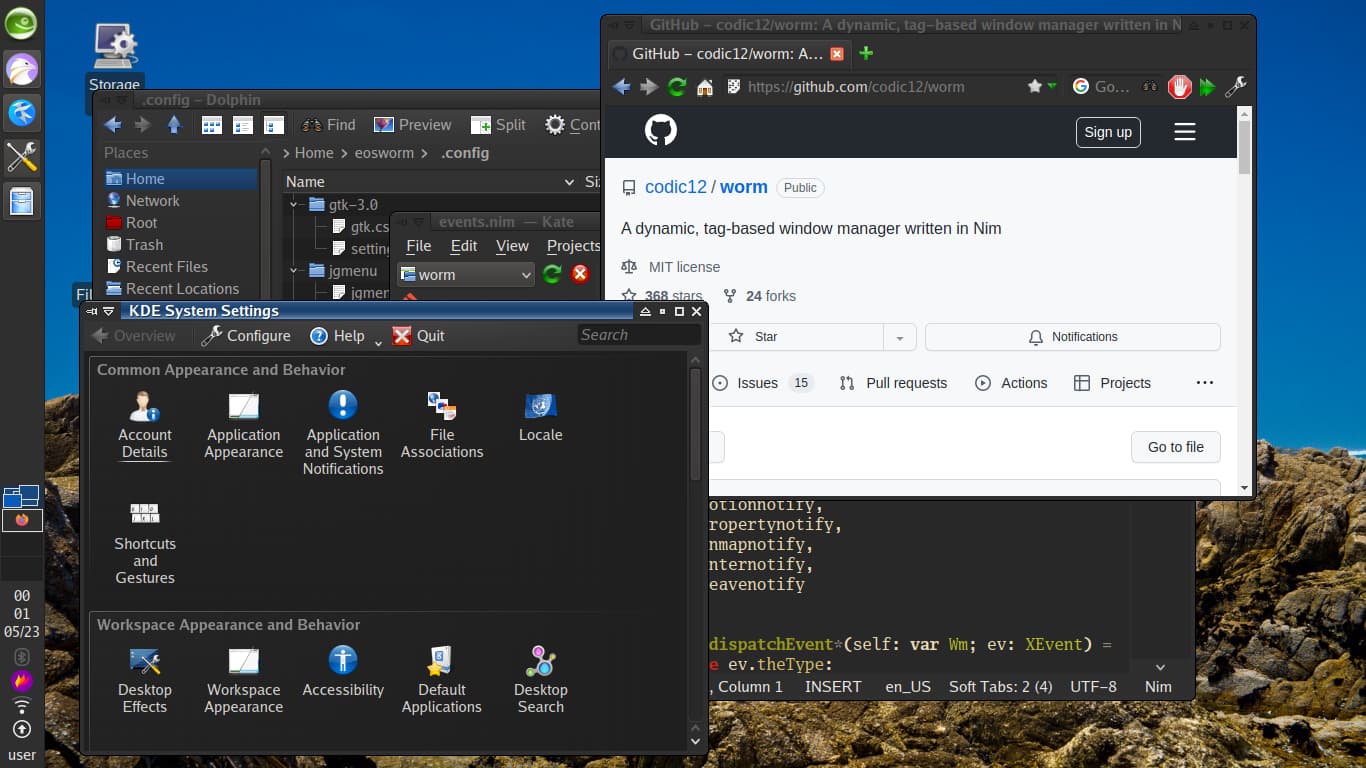Switch Dolphin to compact view mode

(x=243, y=125)
